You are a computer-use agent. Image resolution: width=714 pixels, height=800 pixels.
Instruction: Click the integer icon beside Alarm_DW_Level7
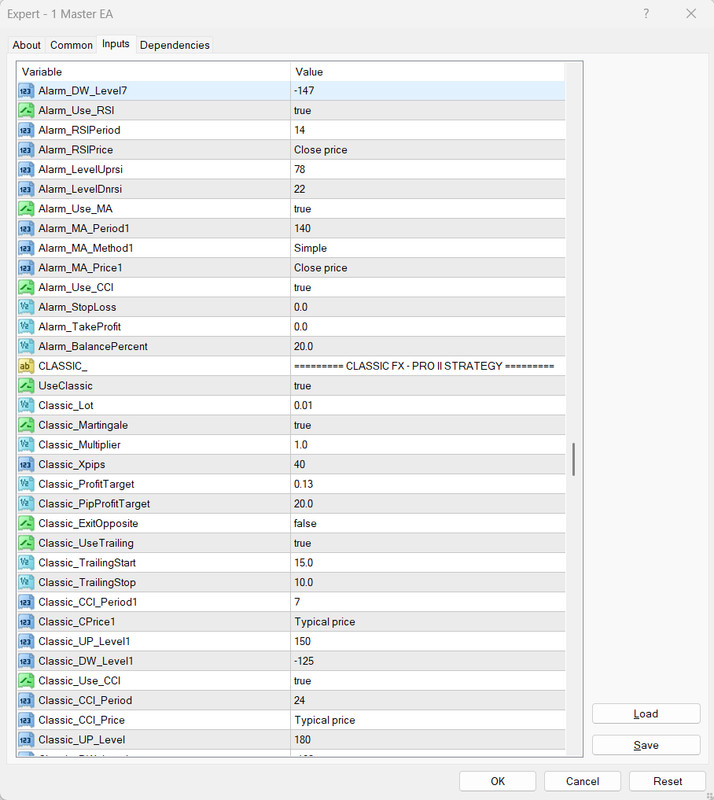pyautogui.click(x=26, y=91)
